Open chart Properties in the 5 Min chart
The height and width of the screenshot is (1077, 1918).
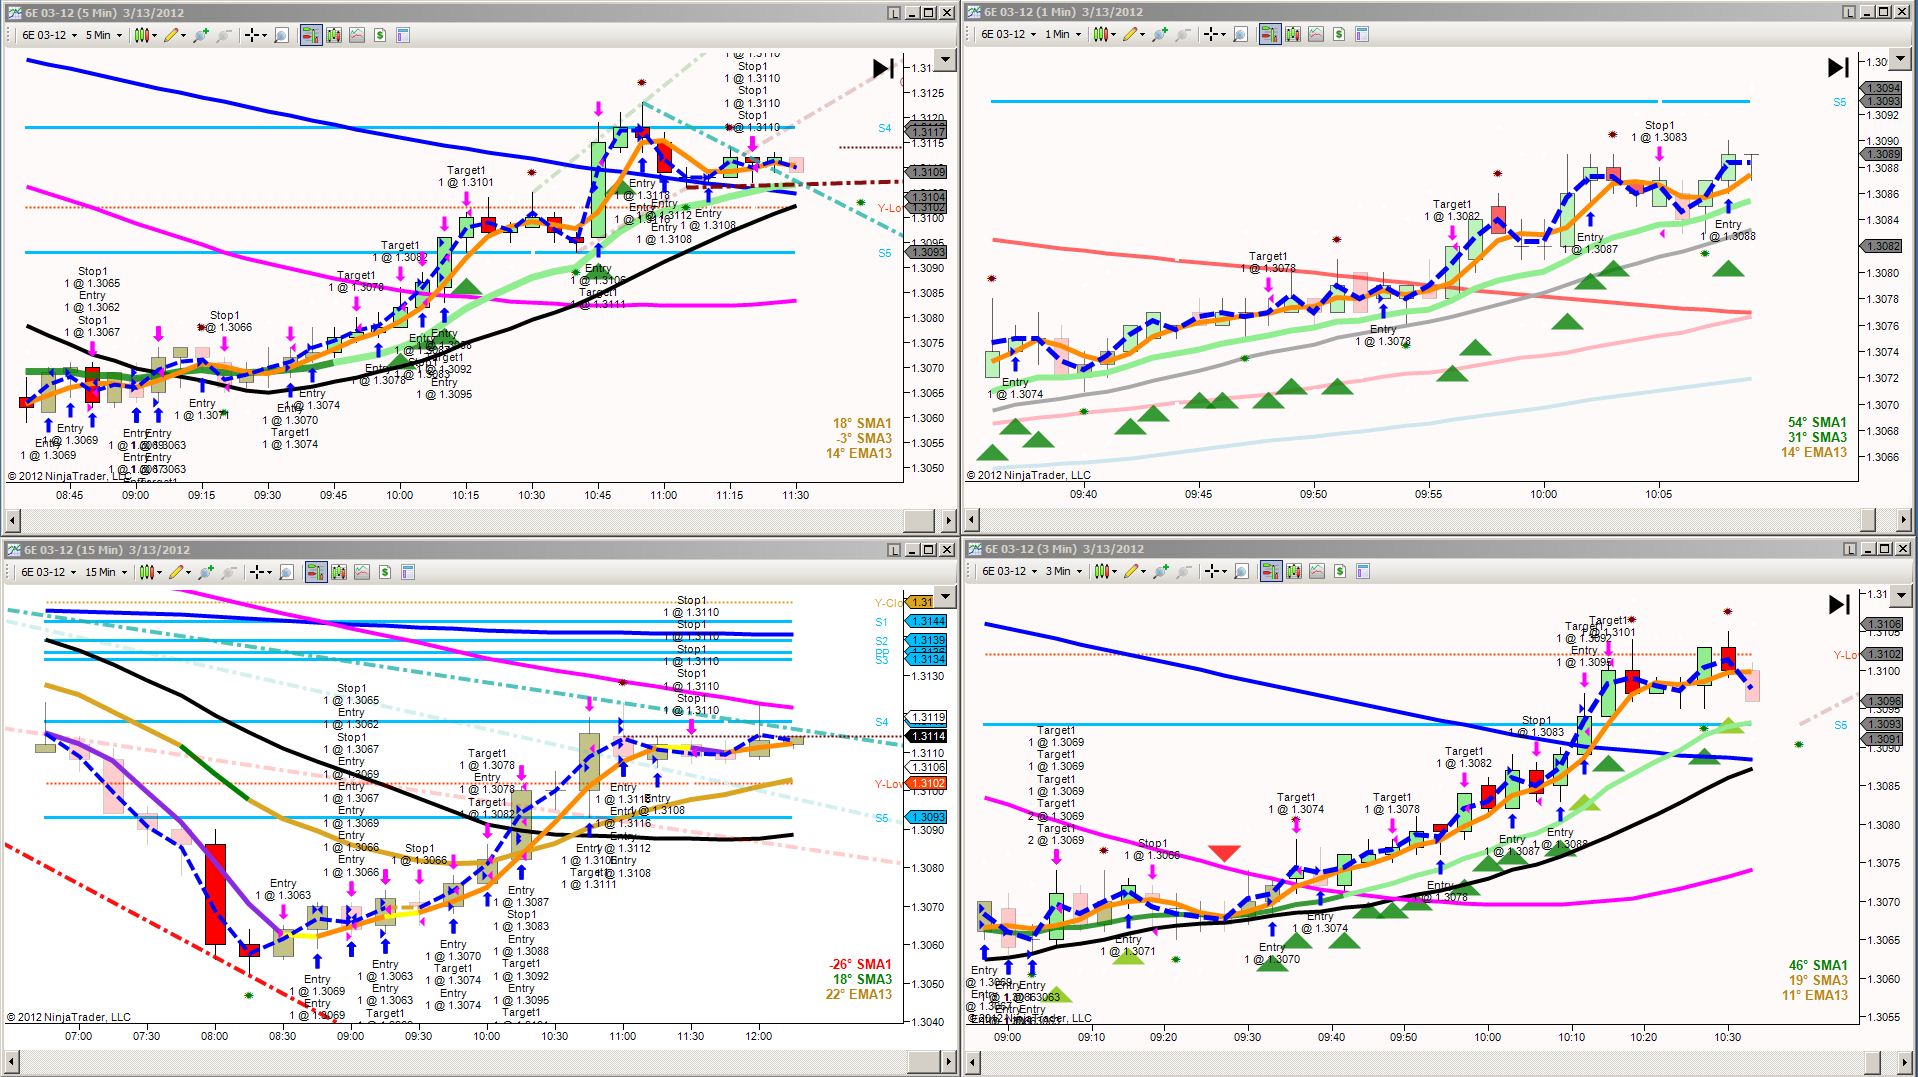pos(403,35)
